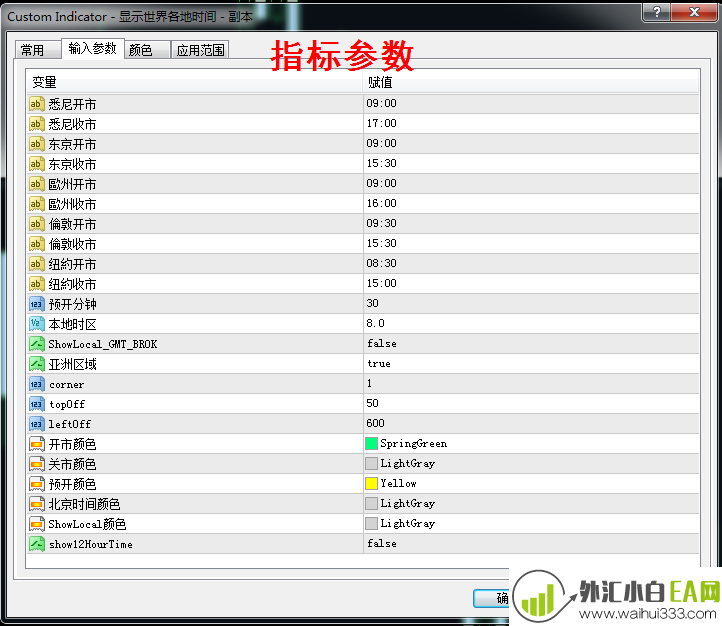Screen dimensions: 722x626
Task: Edit the 30 value for 预开分钟
Action: tap(373, 303)
